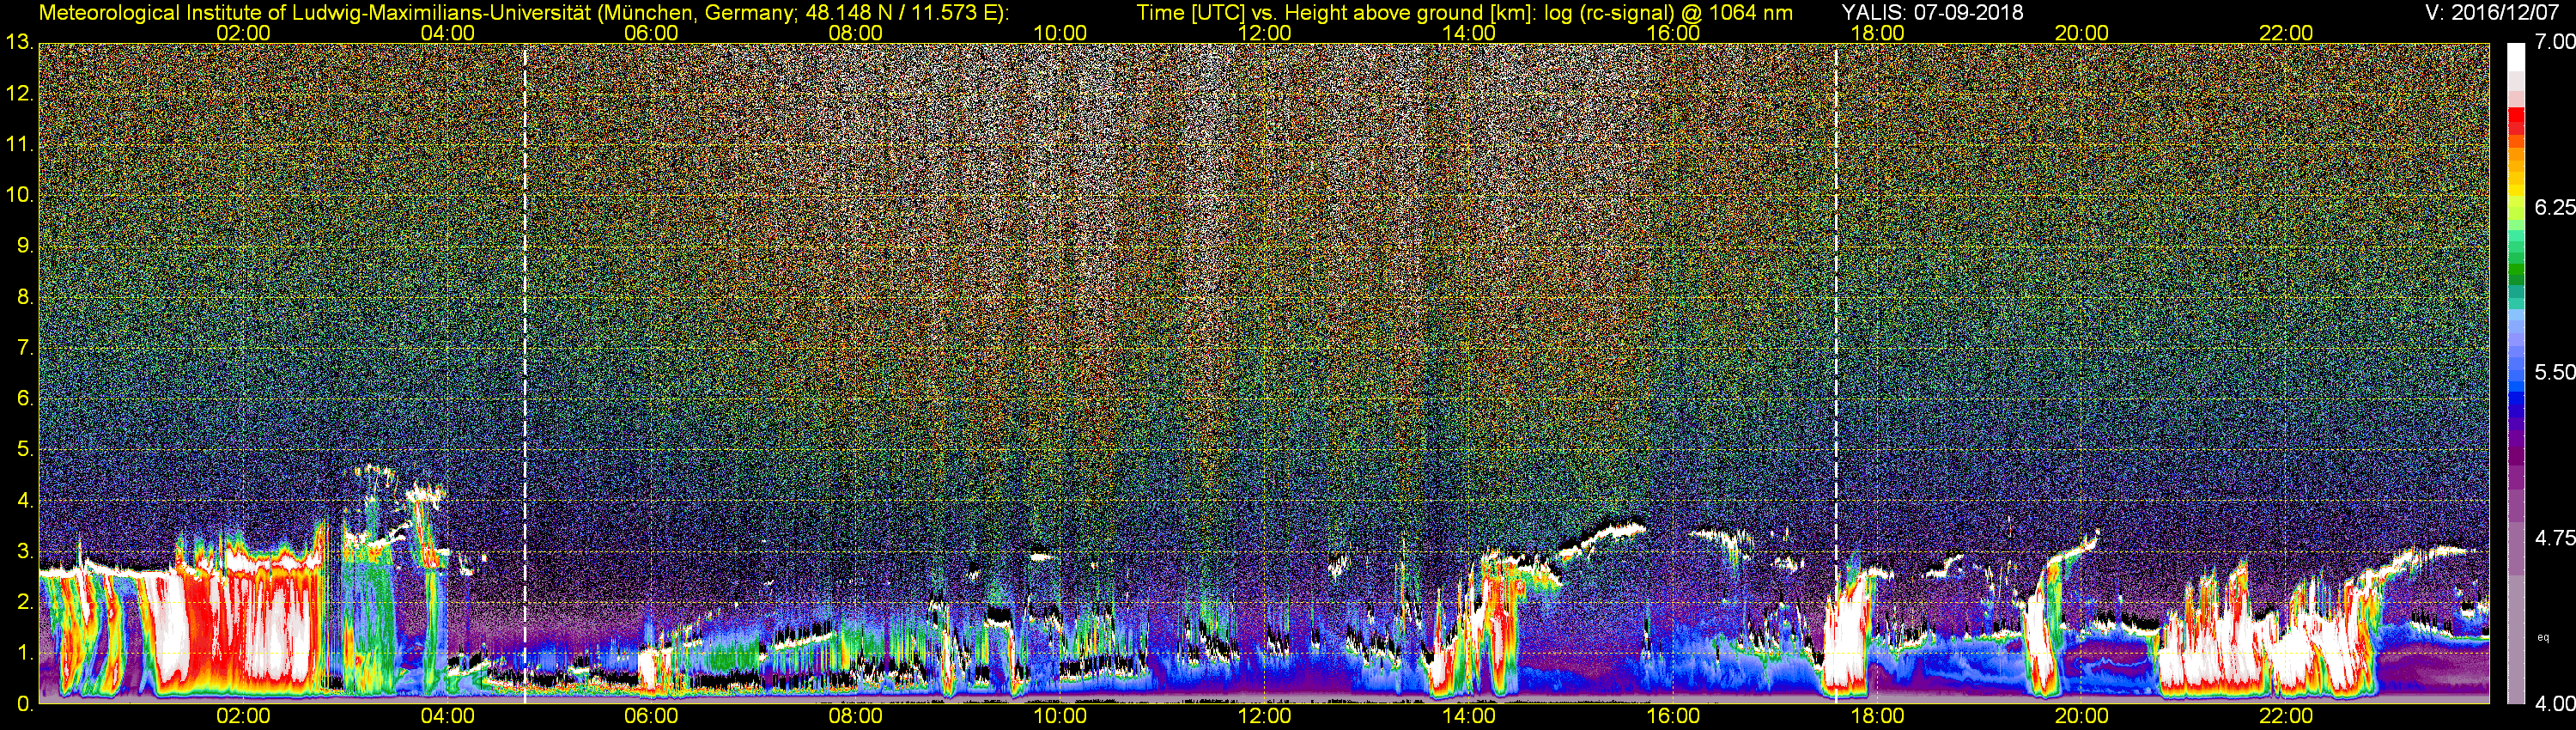Click 22:00 on the top time axis
This screenshot has width=2576, height=730.
tap(2286, 33)
